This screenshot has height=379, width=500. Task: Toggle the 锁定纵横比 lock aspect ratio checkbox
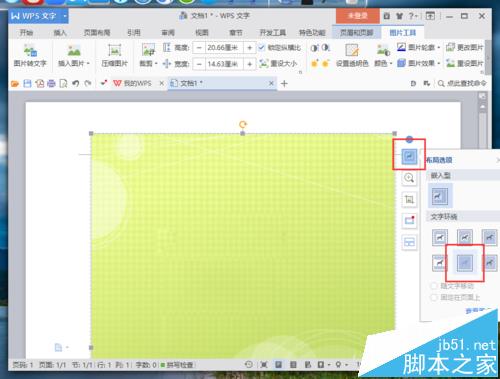[x=261, y=48]
